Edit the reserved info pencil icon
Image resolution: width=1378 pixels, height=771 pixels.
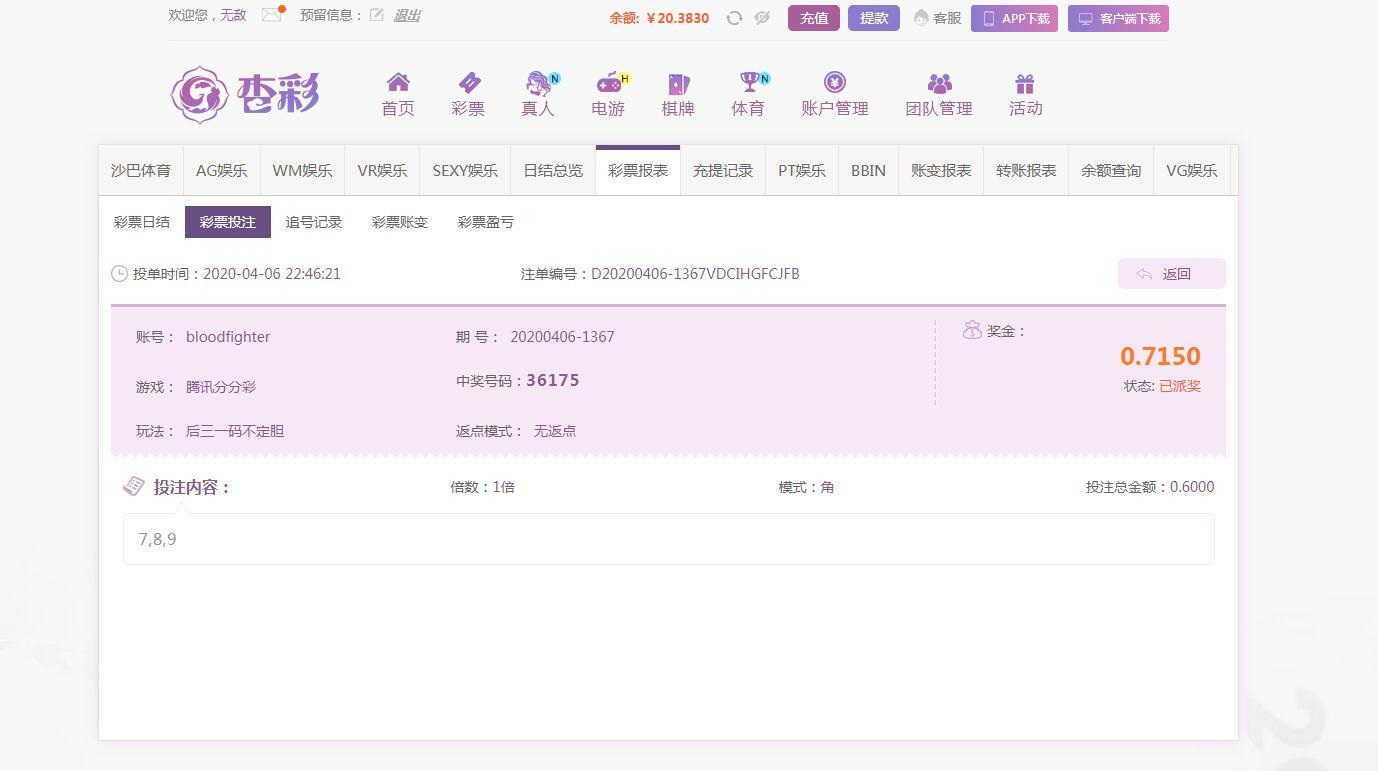click(x=377, y=15)
